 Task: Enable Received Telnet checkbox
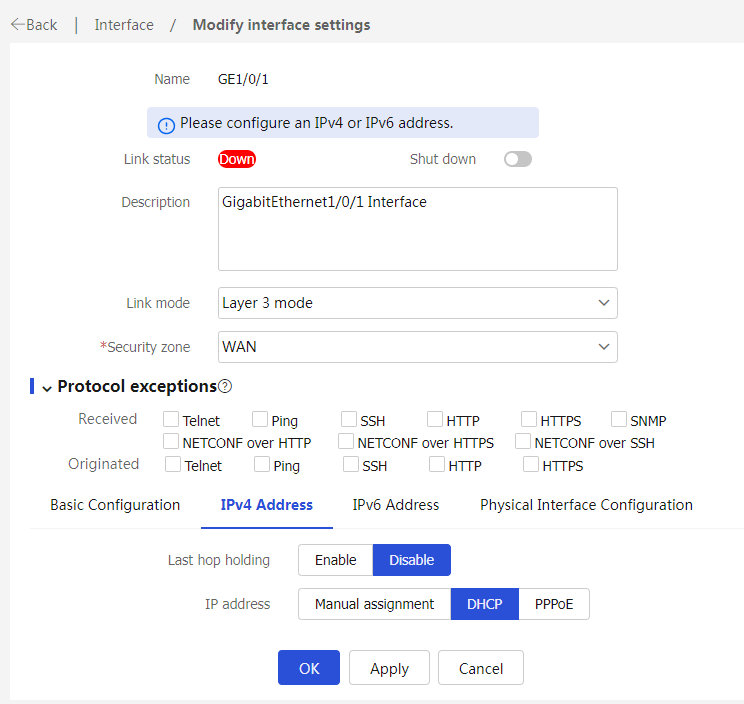pos(171,419)
